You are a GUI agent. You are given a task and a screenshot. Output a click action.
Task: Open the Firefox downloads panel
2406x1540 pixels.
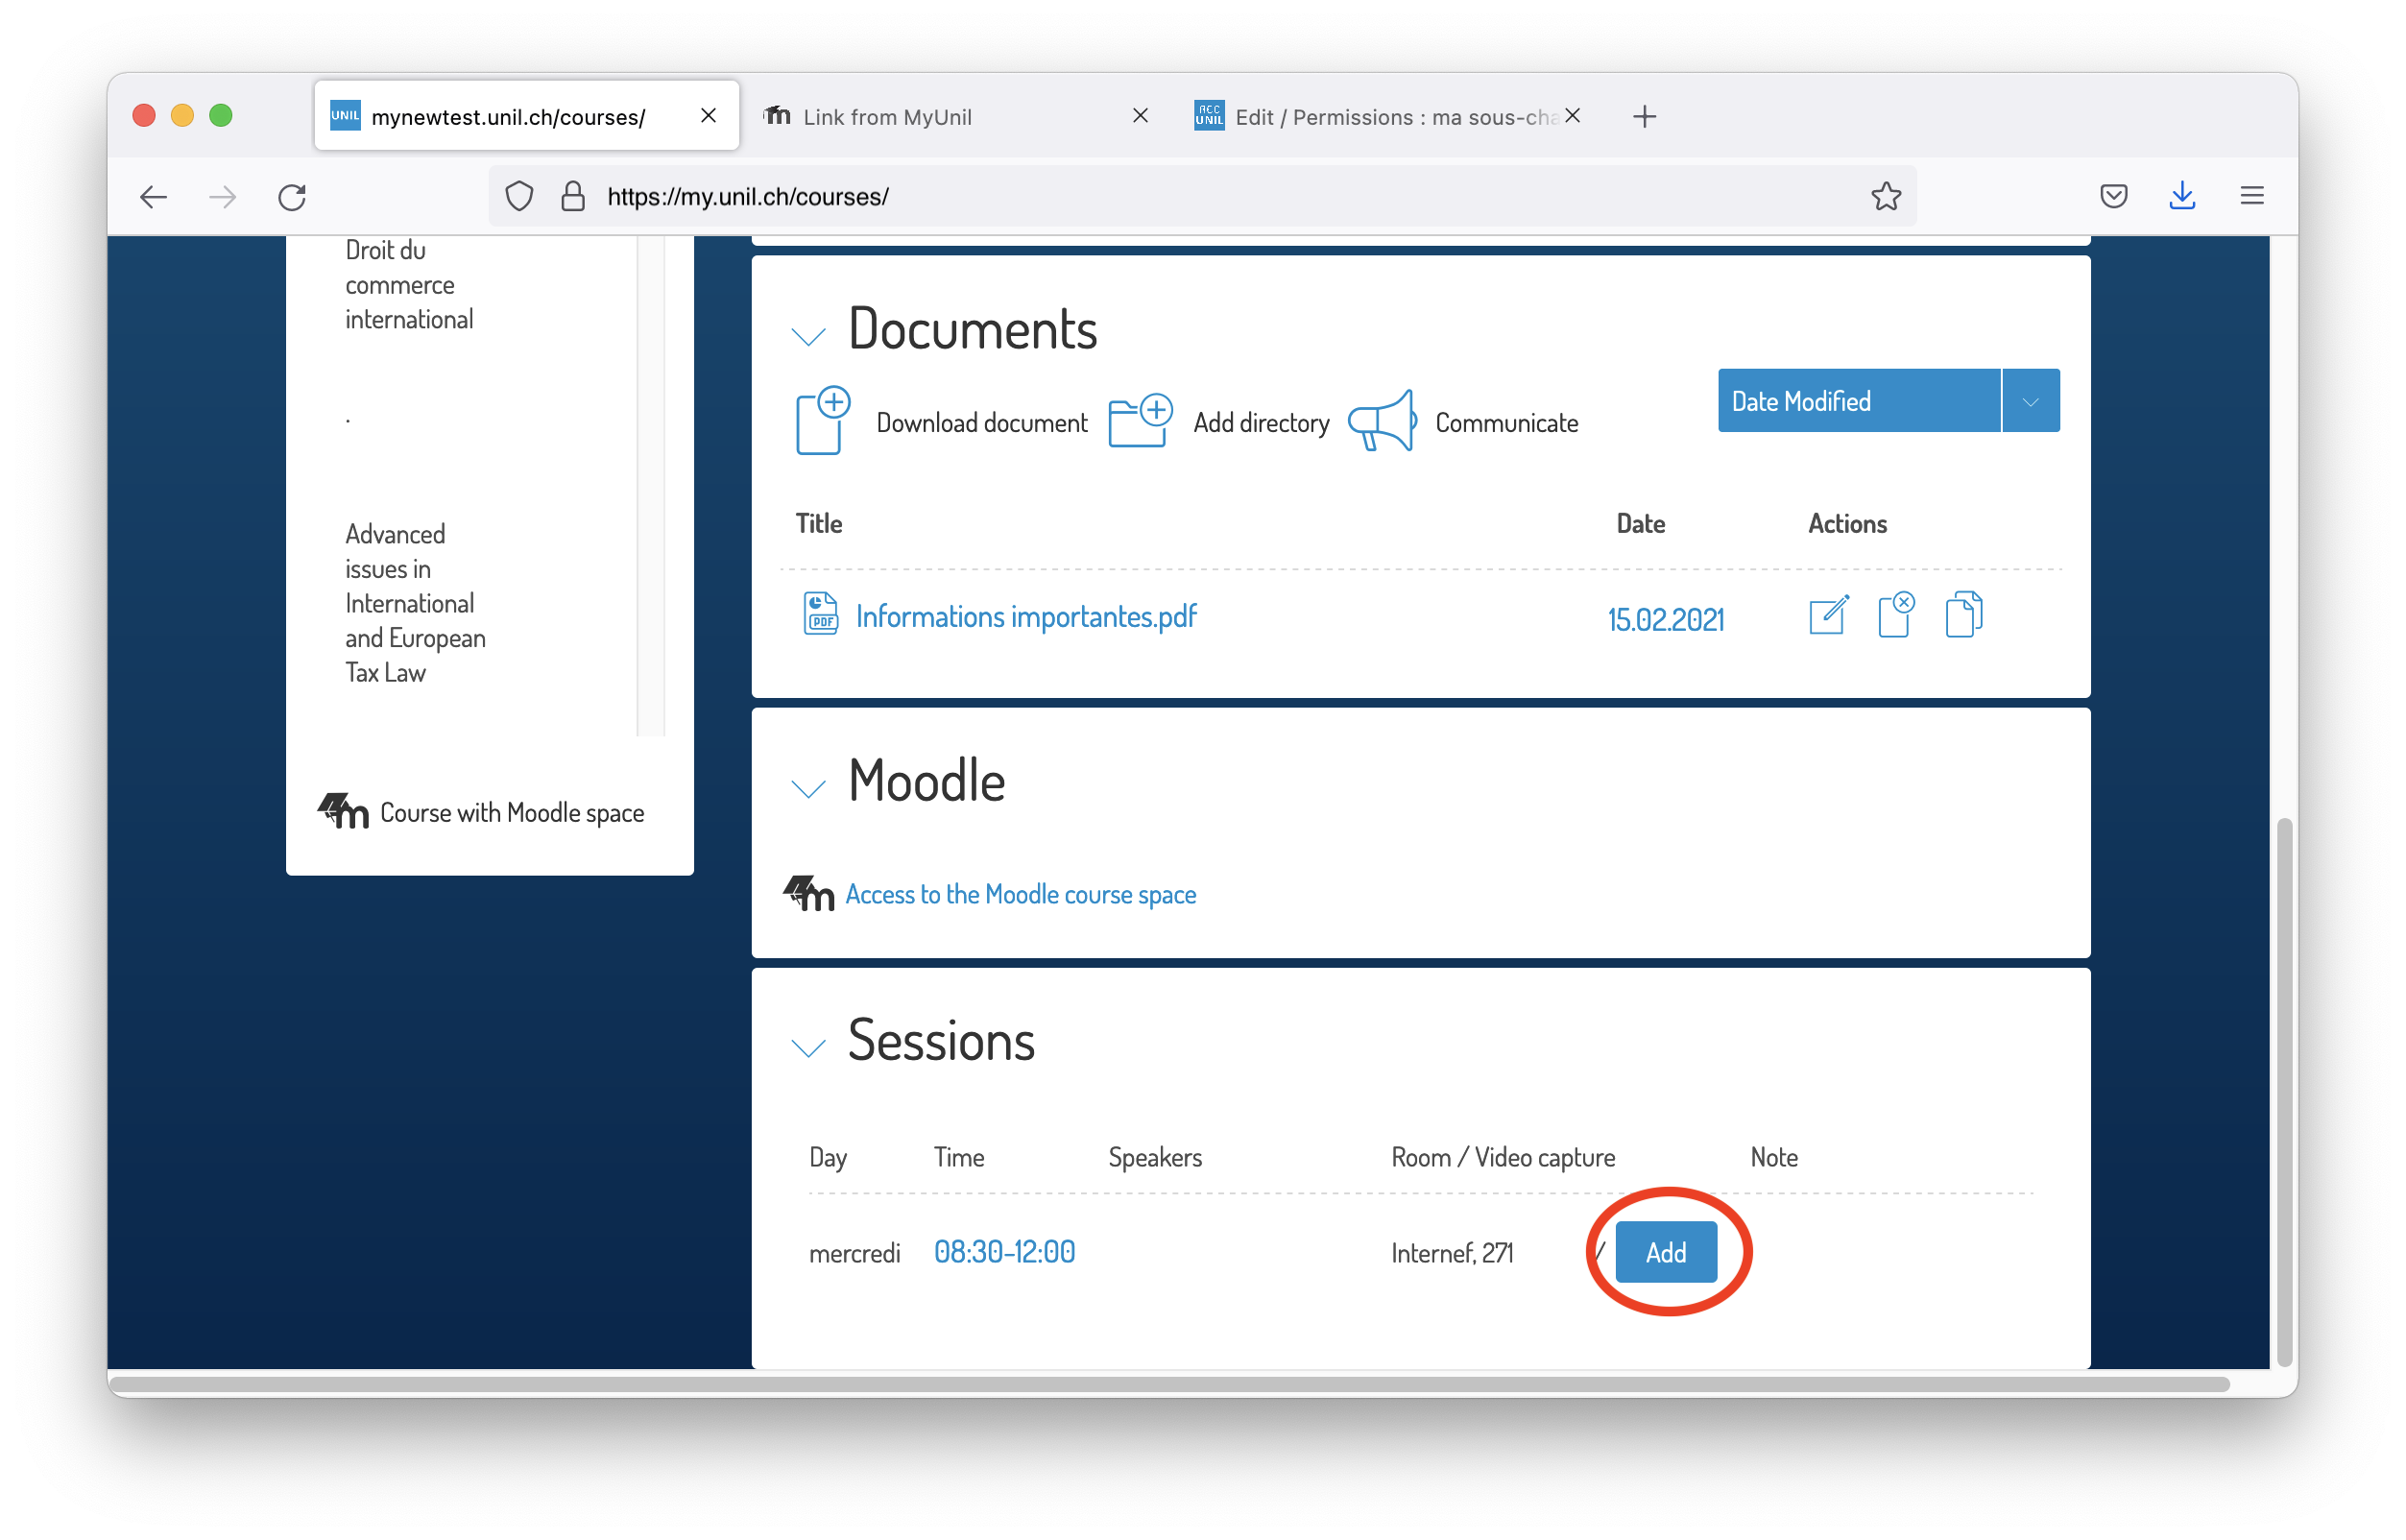[2182, 196]
